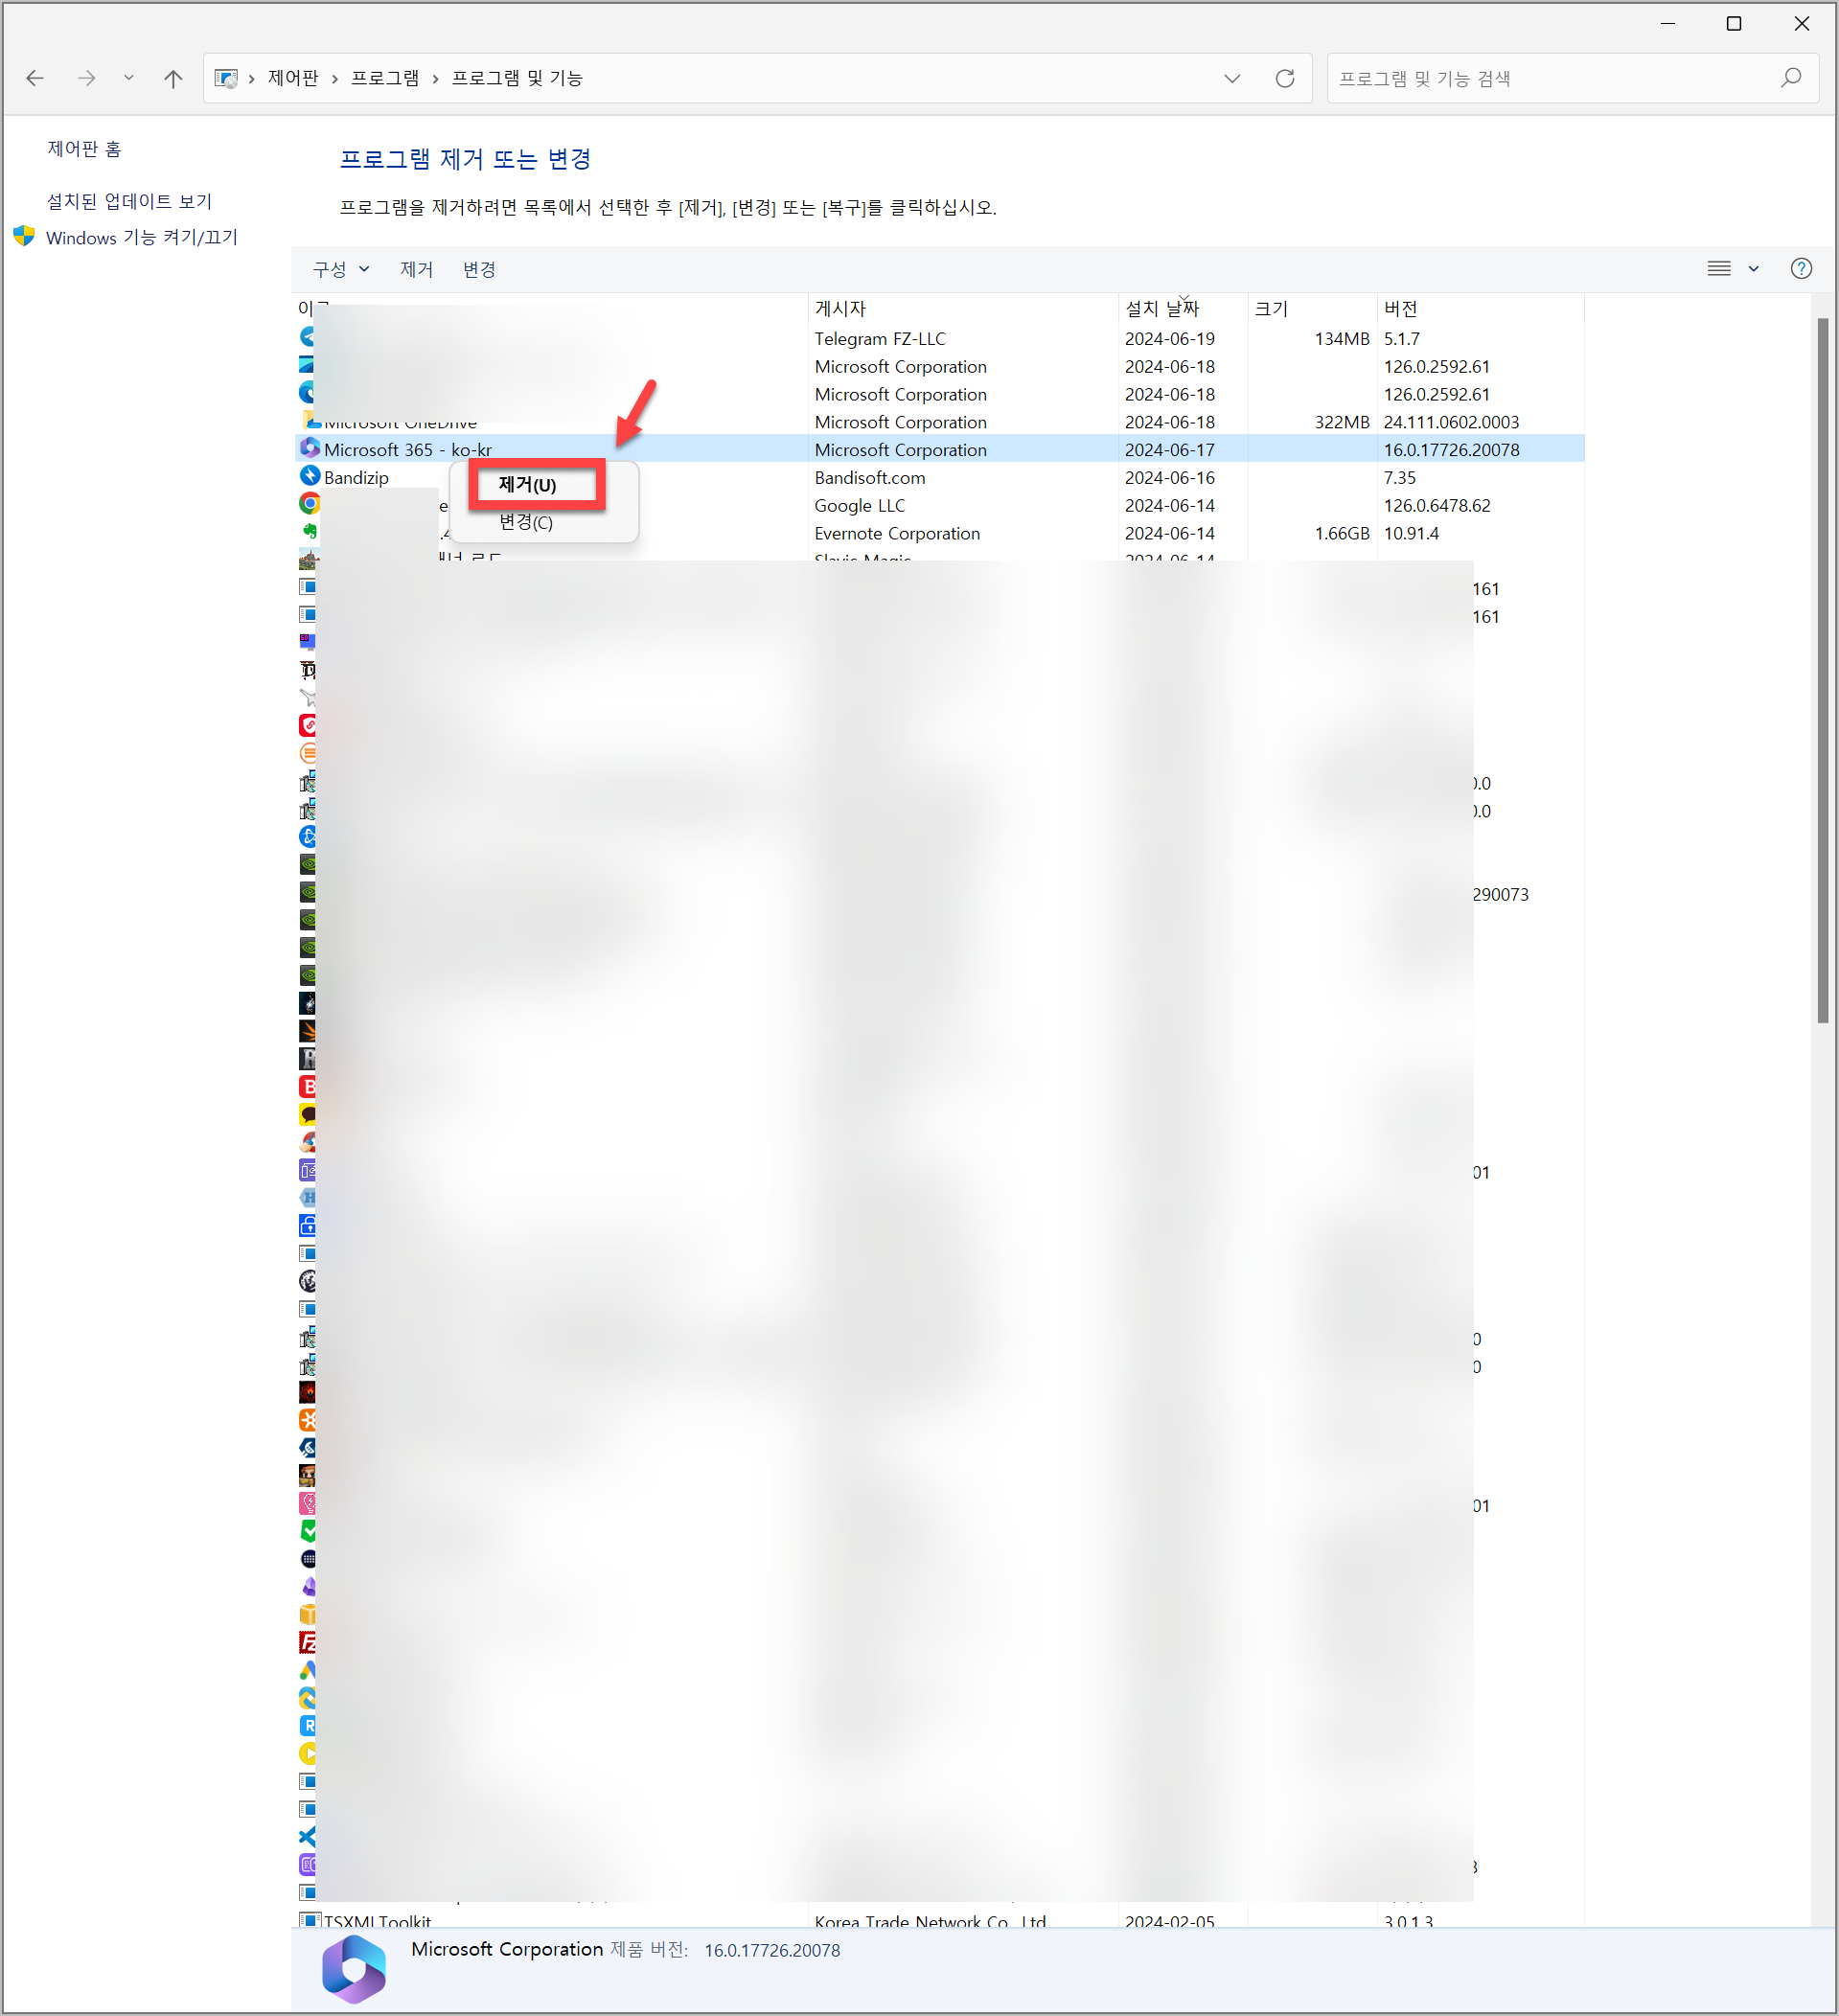The image size is (1839, 2016).
Task: Click size value 134MB
Action: [1342, 338]
